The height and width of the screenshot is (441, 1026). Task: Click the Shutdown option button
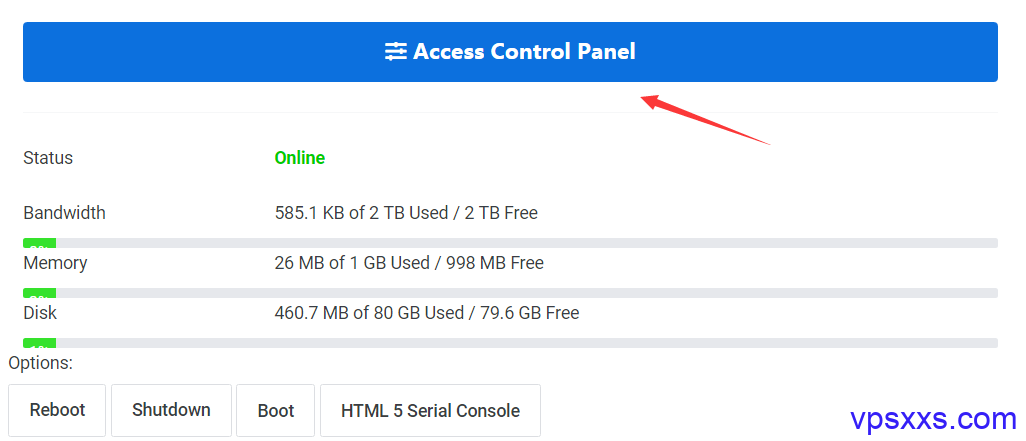click(x=171, y=410)
